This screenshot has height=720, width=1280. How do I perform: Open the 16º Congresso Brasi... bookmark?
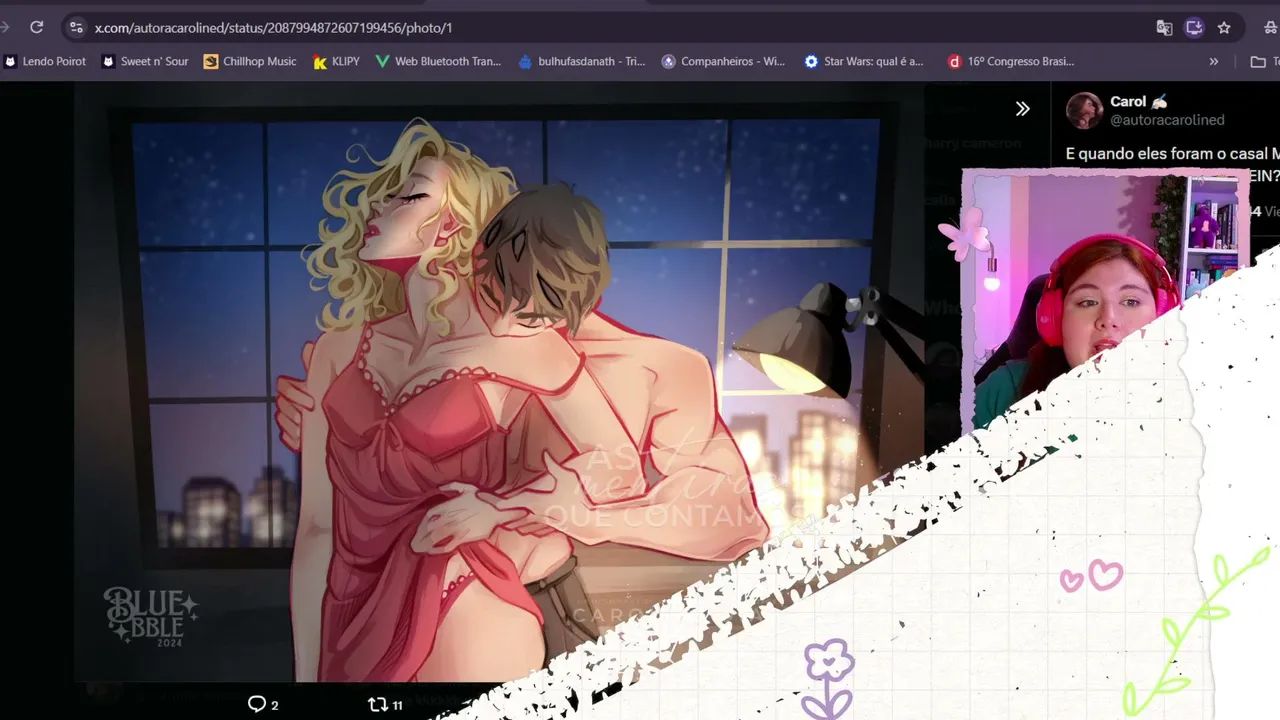point(1011,61)
